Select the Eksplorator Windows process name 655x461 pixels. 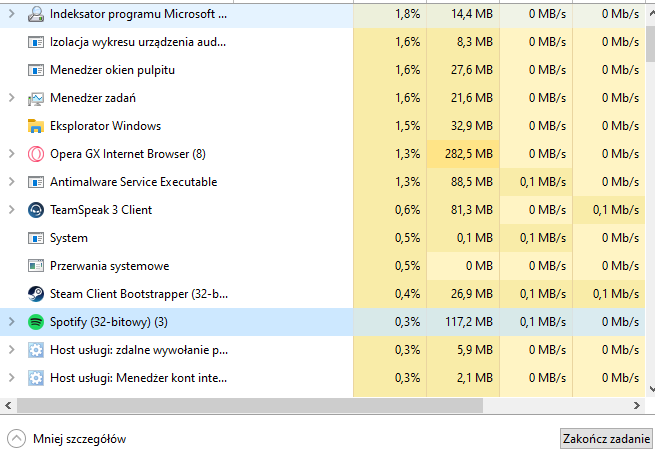[x=105, y=126]
